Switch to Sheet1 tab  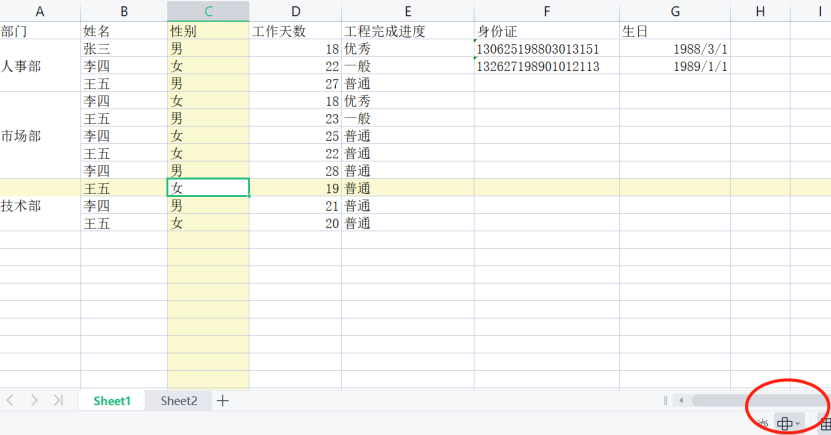click(x=112, y=401)
